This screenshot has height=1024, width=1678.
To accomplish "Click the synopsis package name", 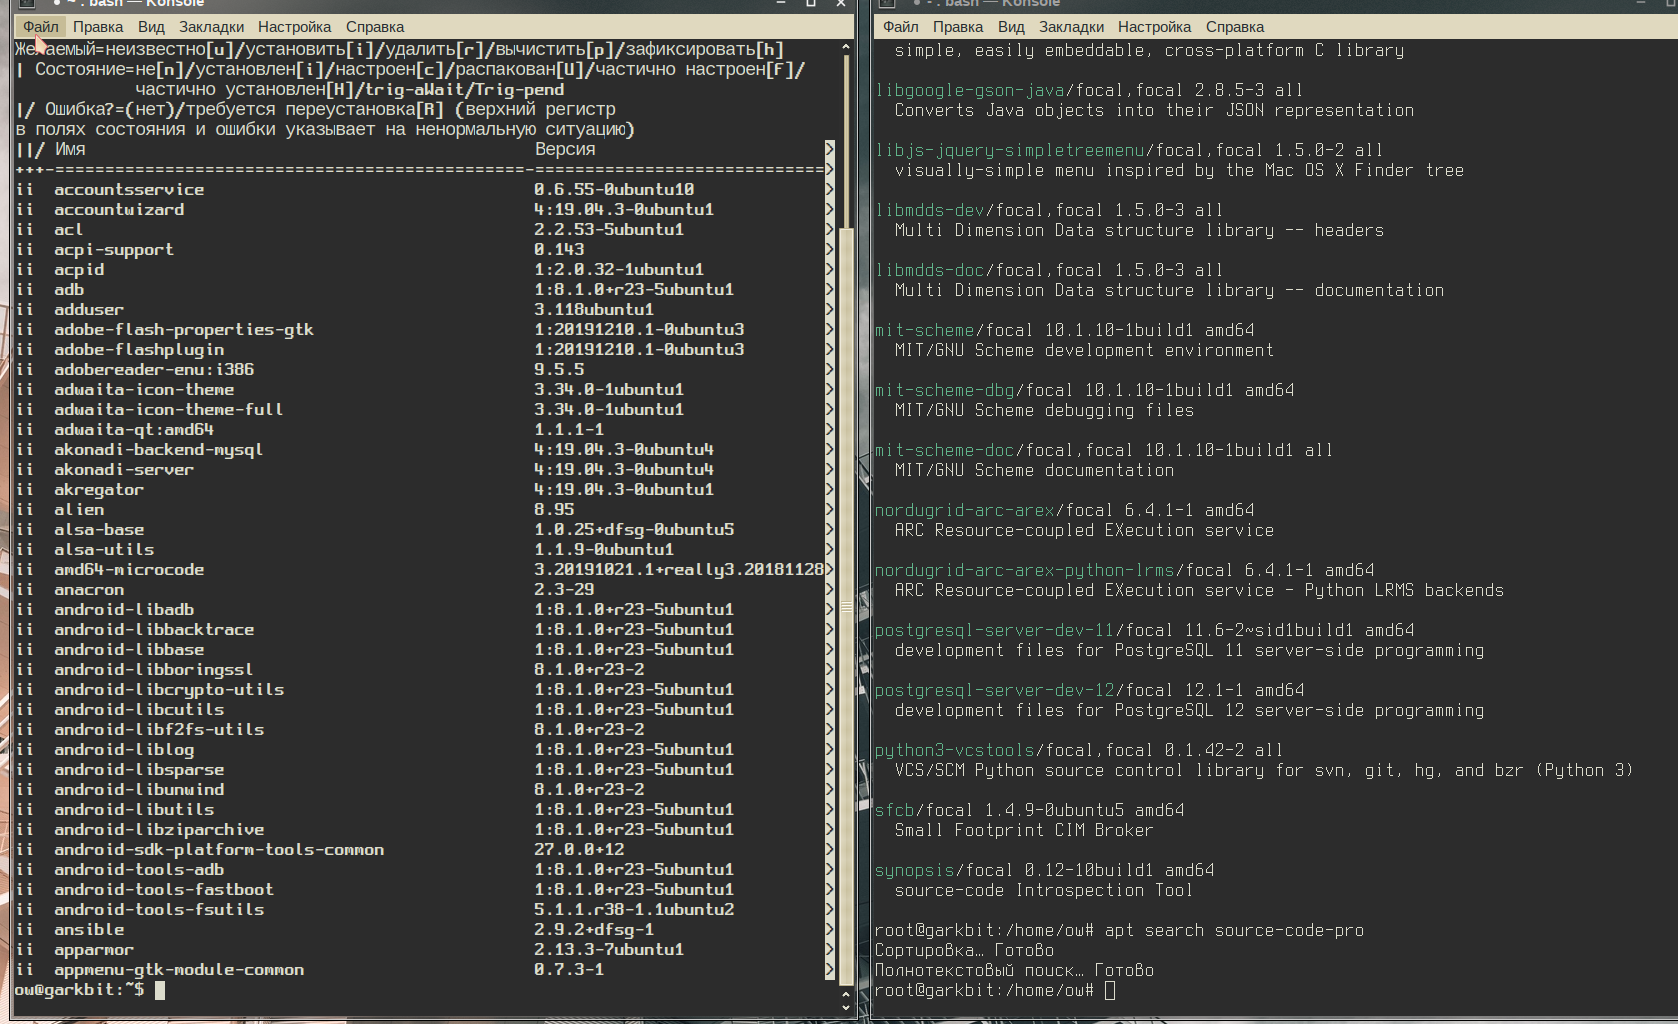I will coord(914,870).
